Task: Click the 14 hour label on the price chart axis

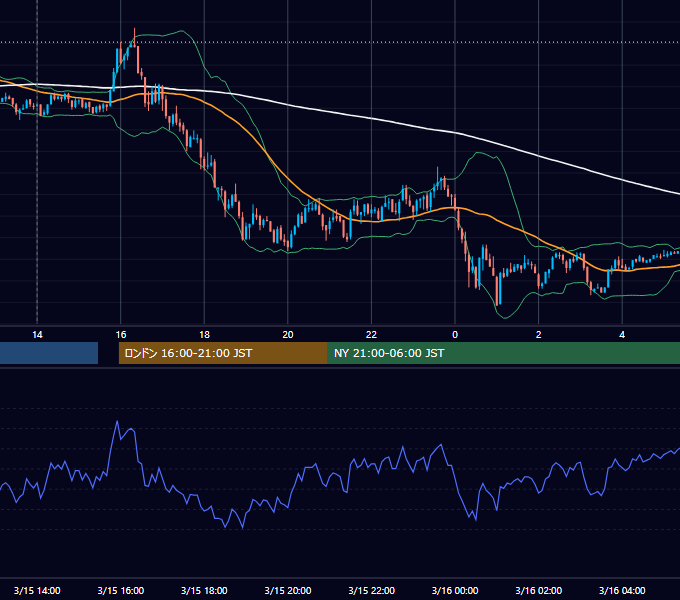Action: pyautogui.click(x=37, y=335)
